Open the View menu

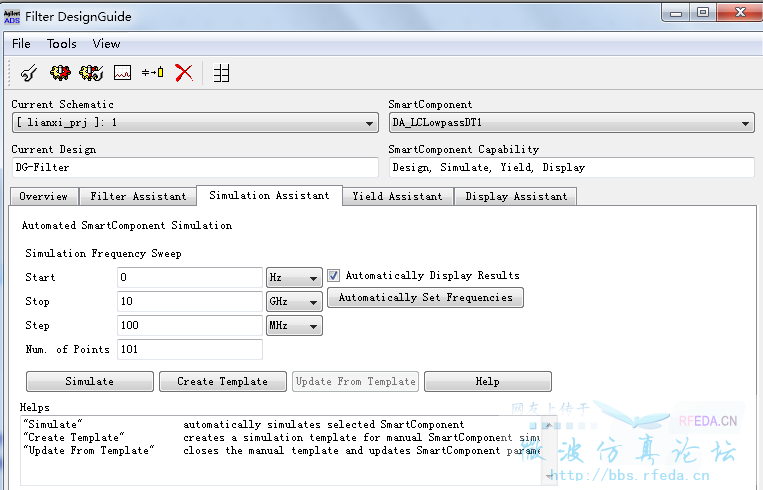106,44
